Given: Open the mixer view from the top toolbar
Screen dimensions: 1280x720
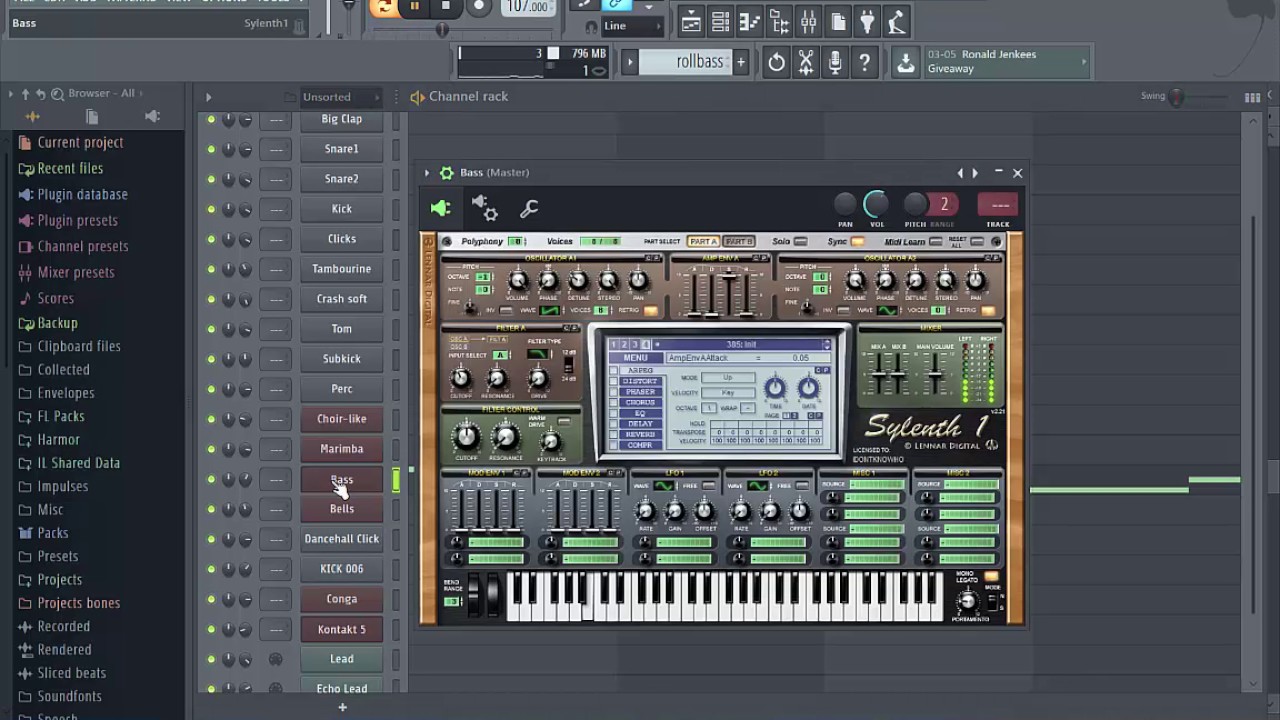Looking at the screenshot, I should click(808, 21).
